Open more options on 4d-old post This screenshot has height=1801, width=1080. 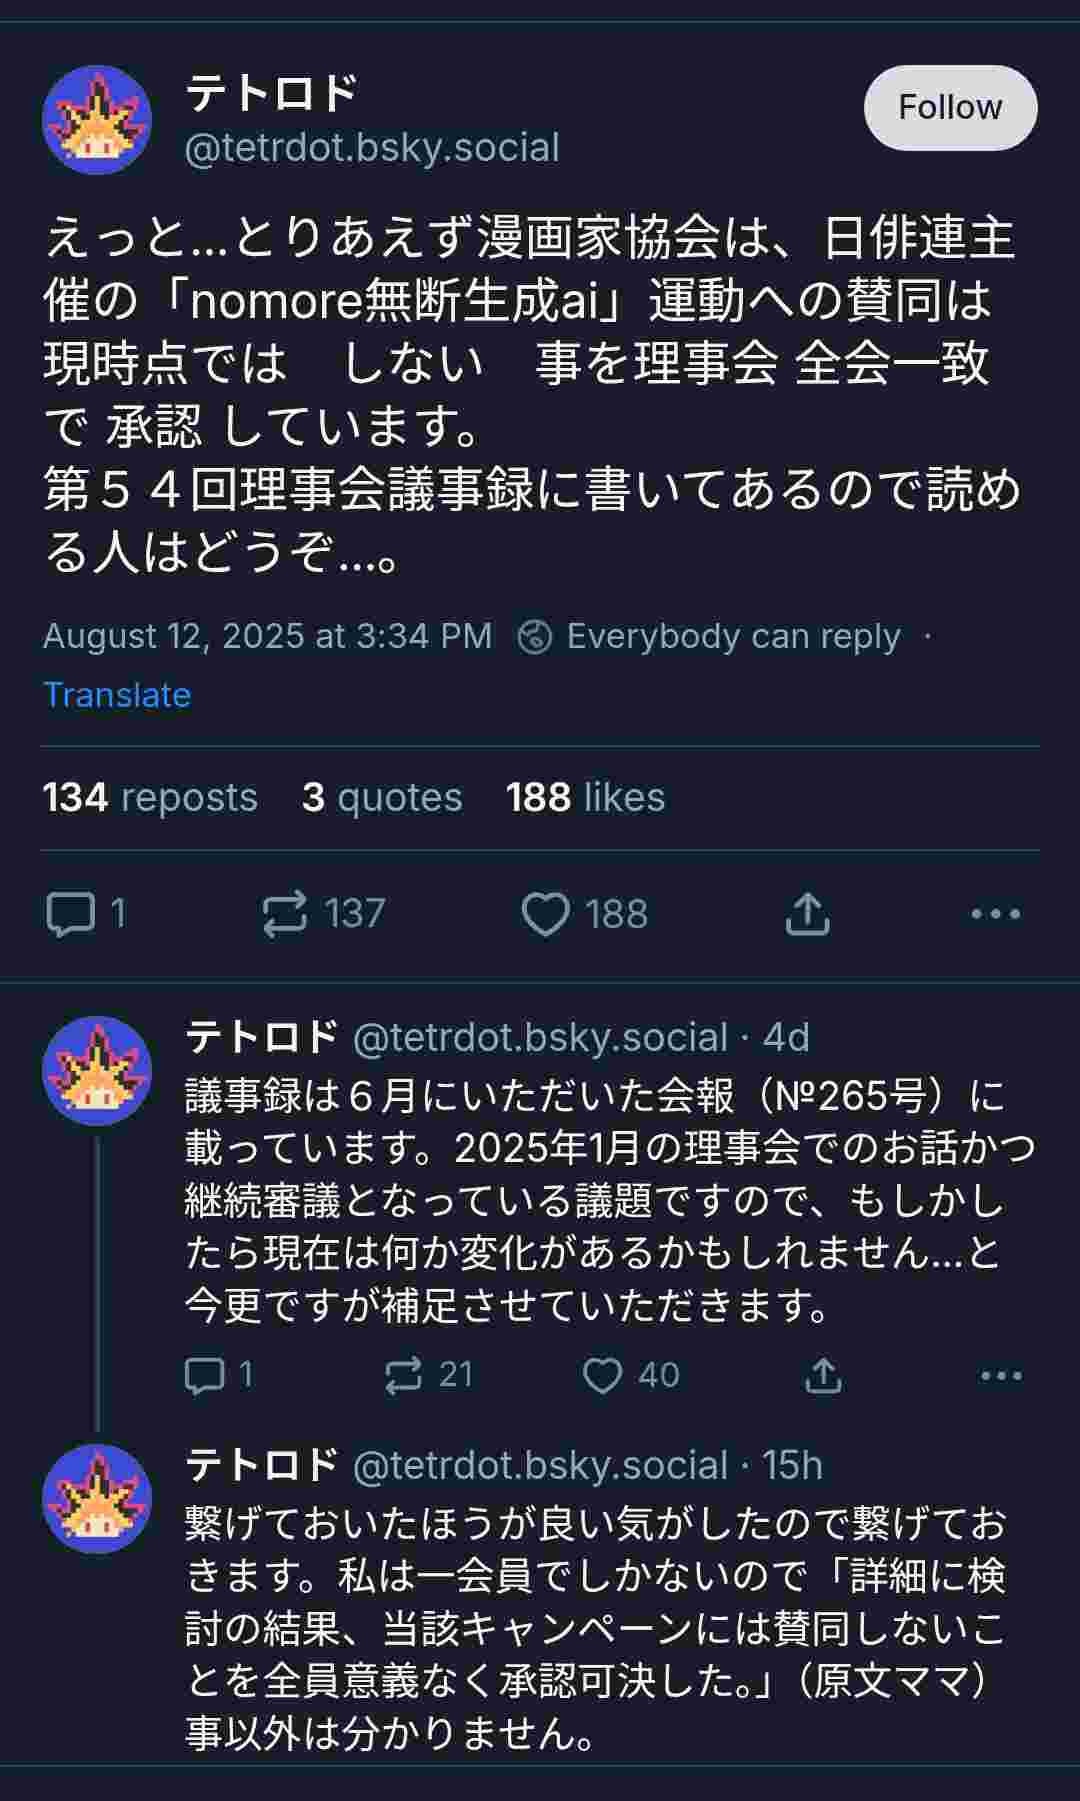1001,1376
